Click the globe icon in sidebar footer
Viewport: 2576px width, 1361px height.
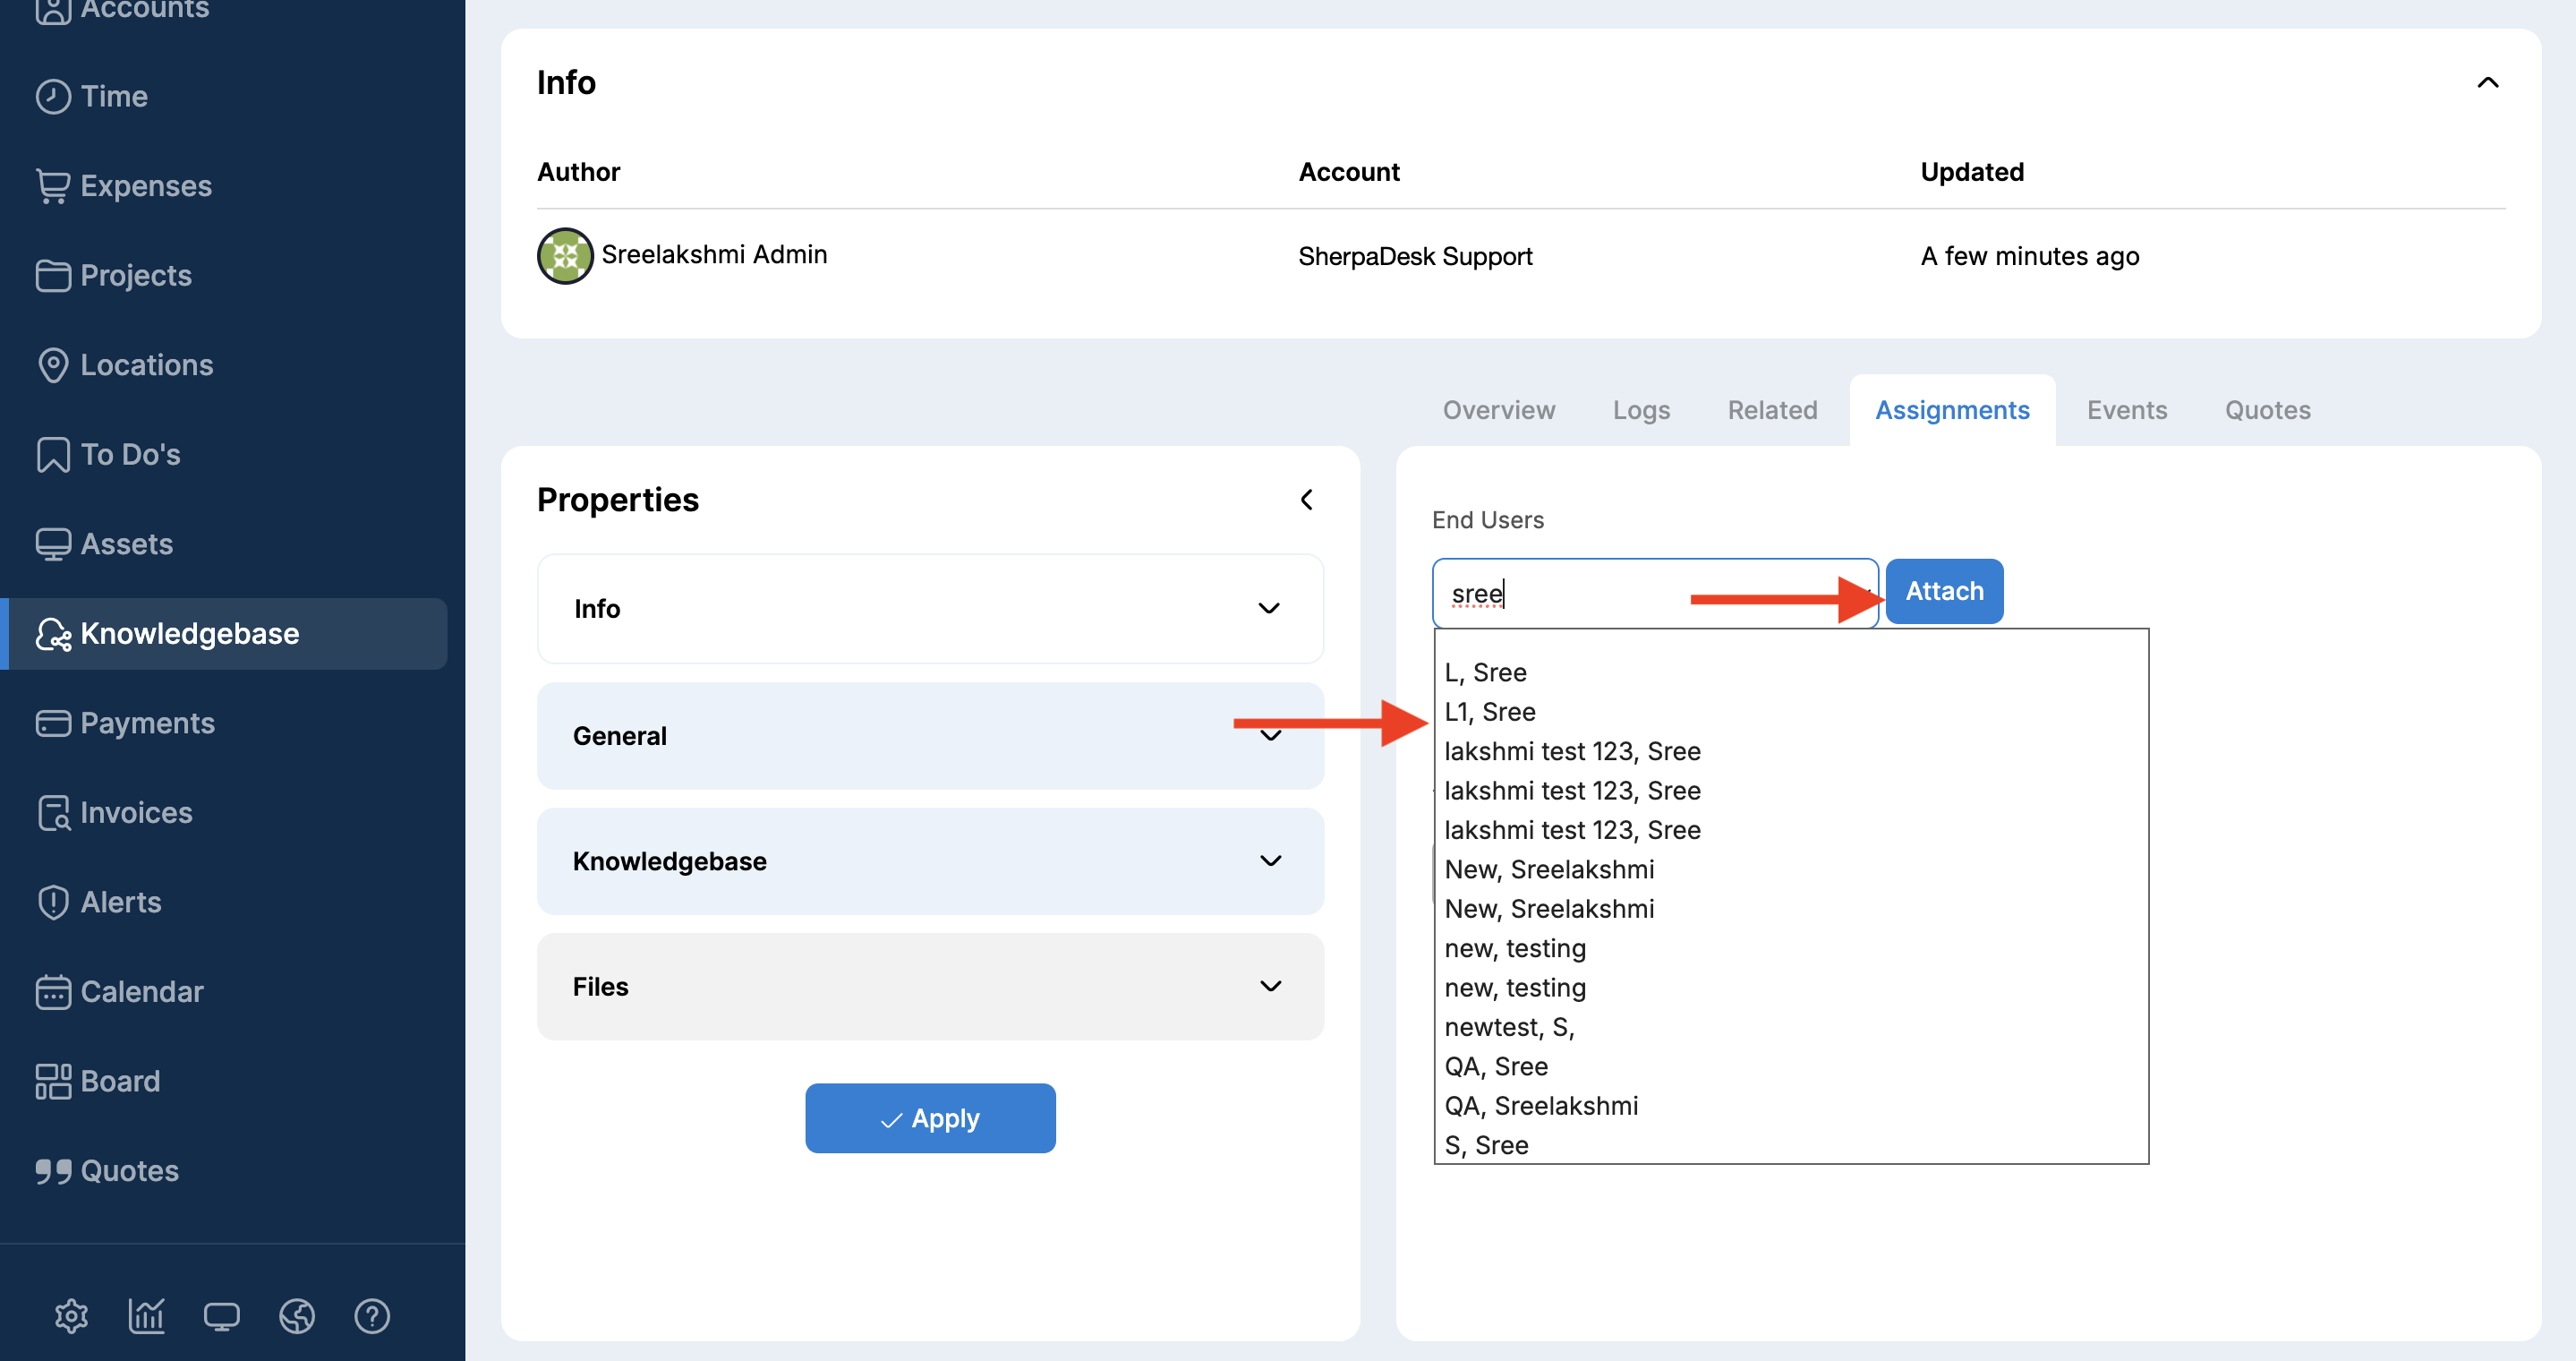point(297,1316)
